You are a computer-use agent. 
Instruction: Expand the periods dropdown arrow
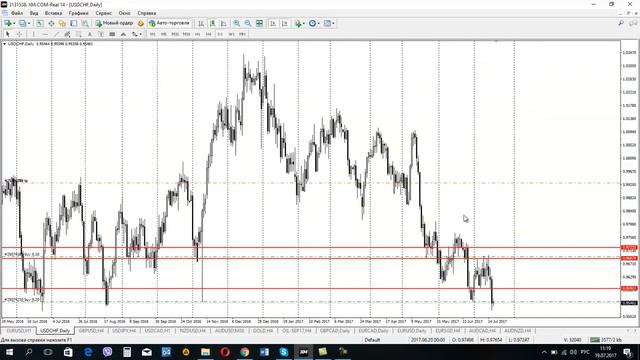pyautogui.click(x=318, y=23)
